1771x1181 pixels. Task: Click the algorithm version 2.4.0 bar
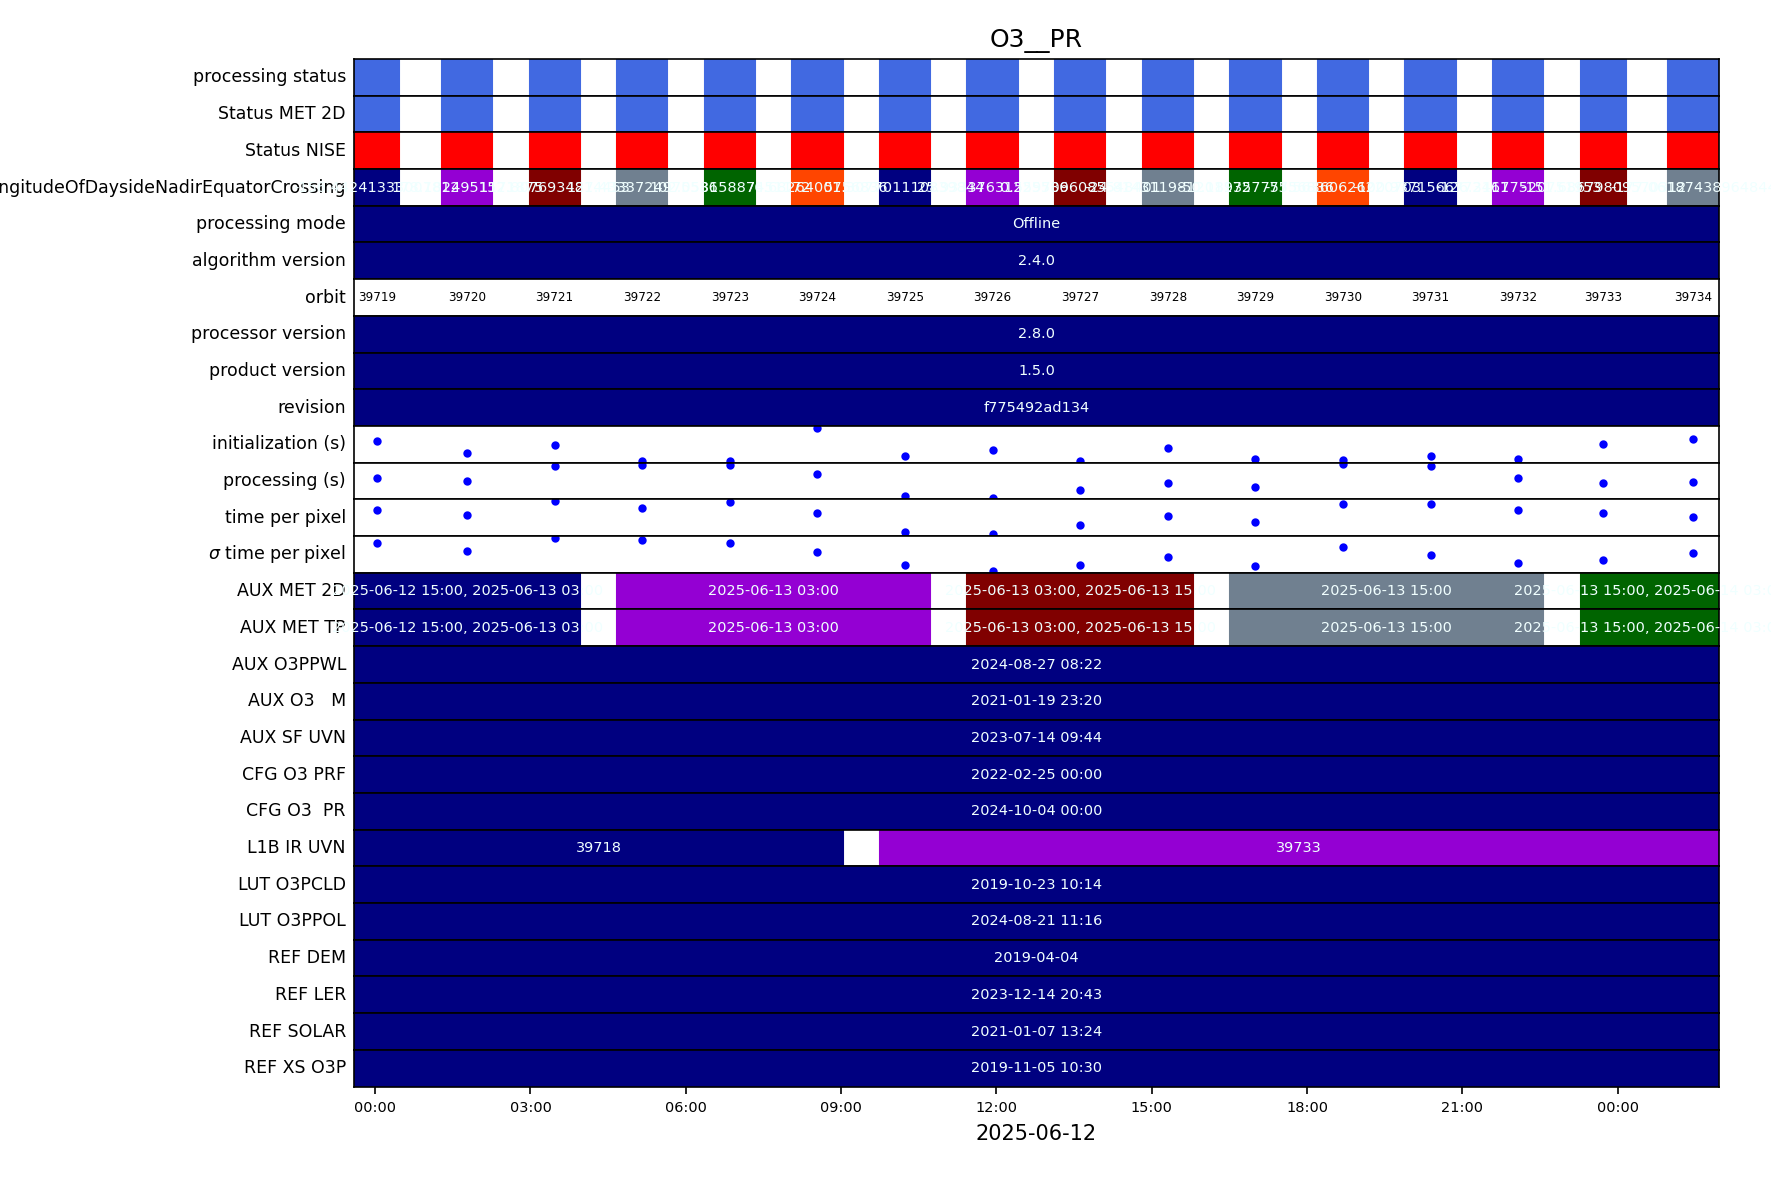click(x=1035, y=260)
